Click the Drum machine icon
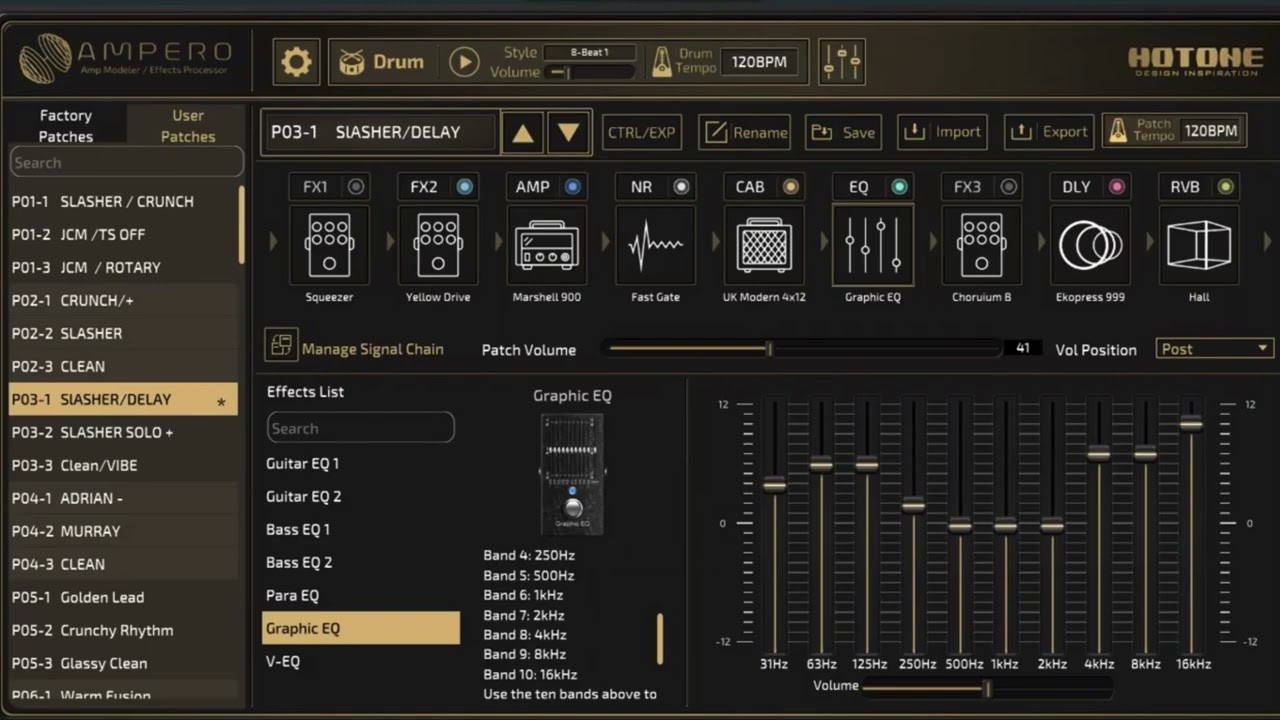The width and height of the screenshot is (1280, 720). 351,62
